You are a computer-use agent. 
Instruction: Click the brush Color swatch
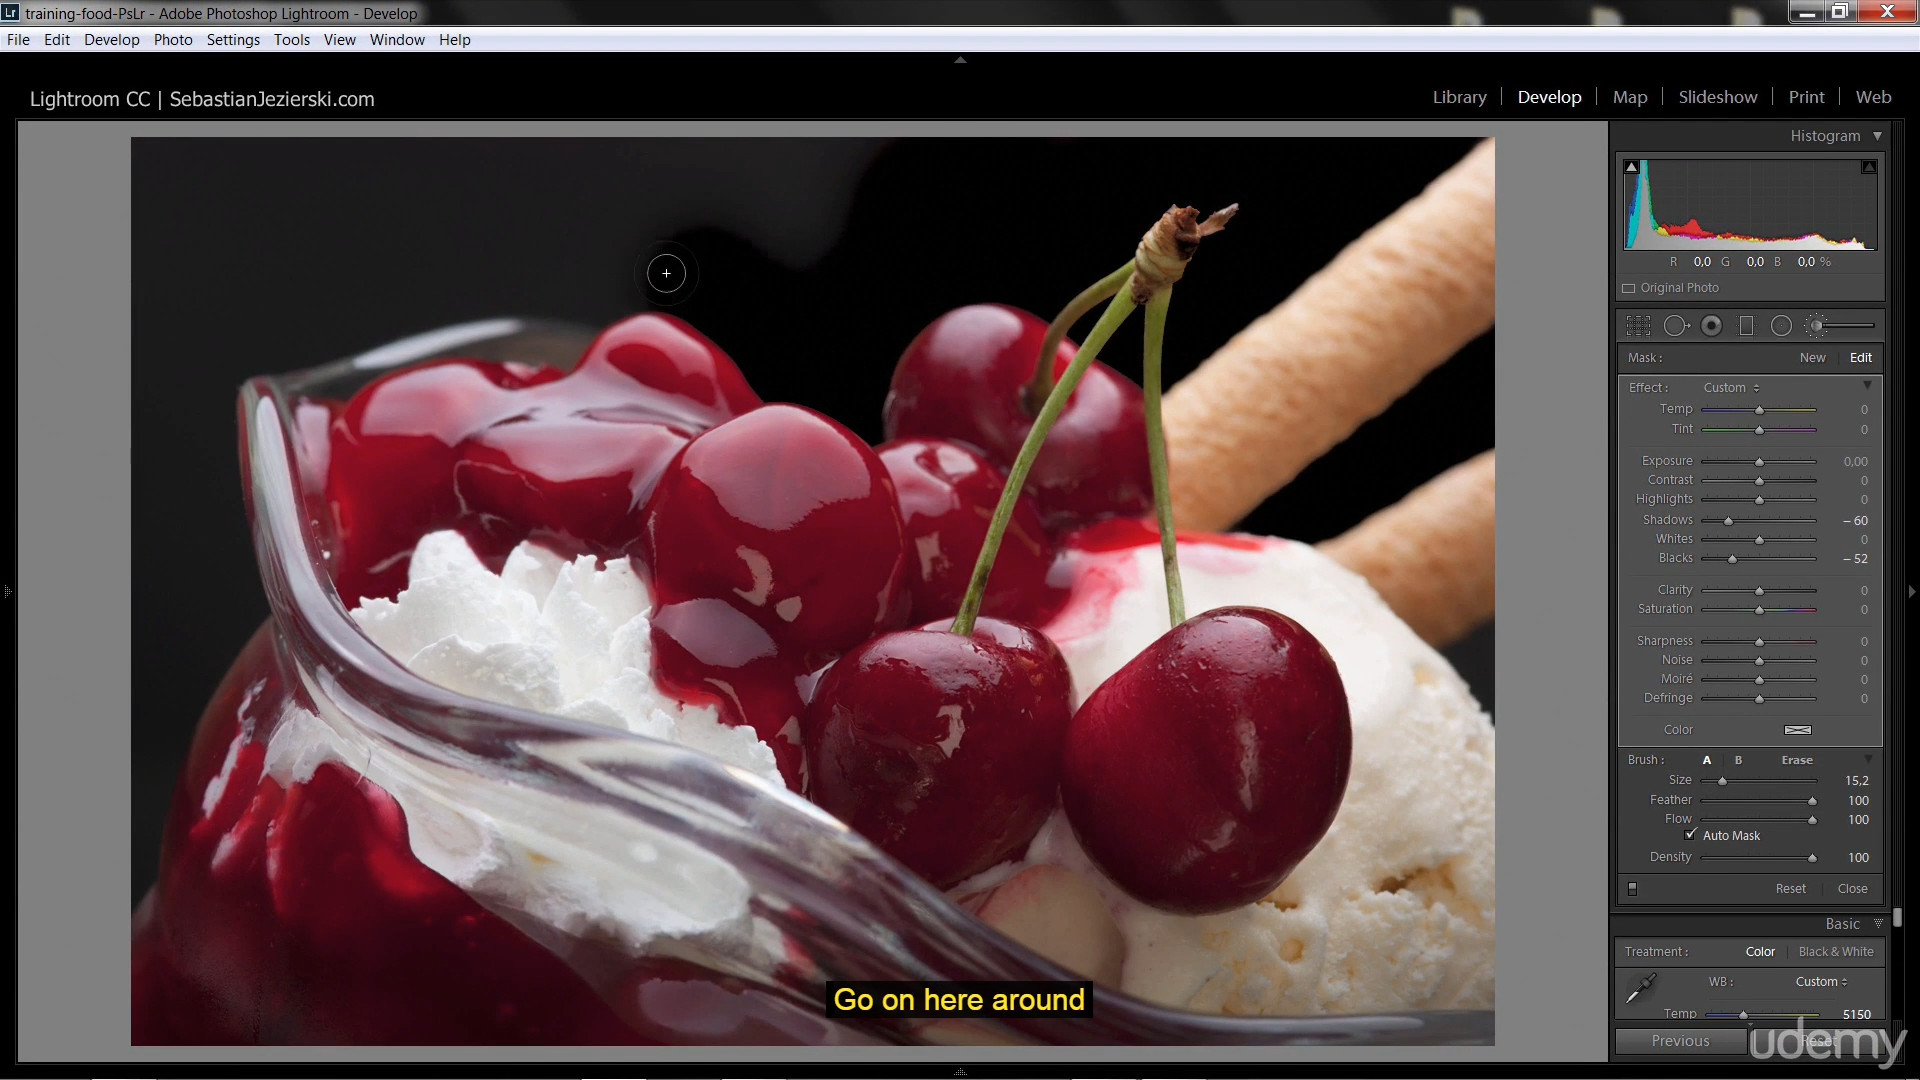click(x=1797, y=730)
